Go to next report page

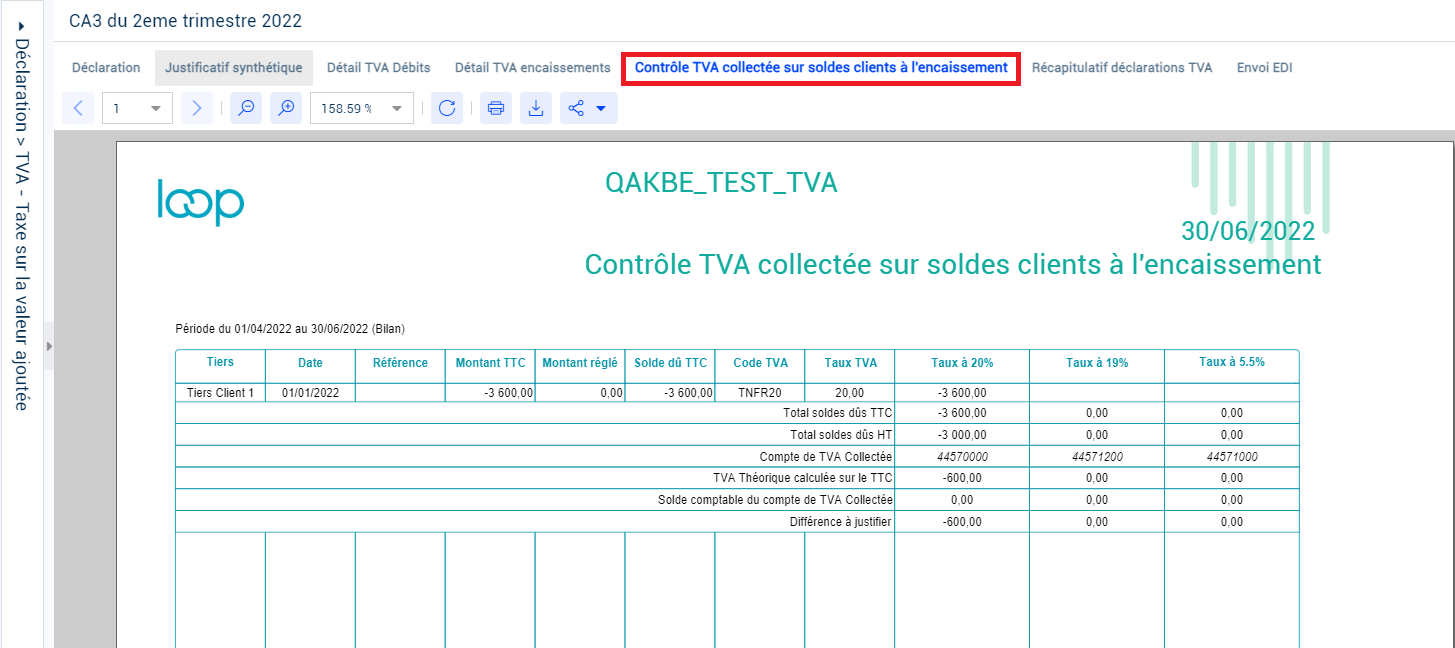pyautogui.click(x=197, y=108)
